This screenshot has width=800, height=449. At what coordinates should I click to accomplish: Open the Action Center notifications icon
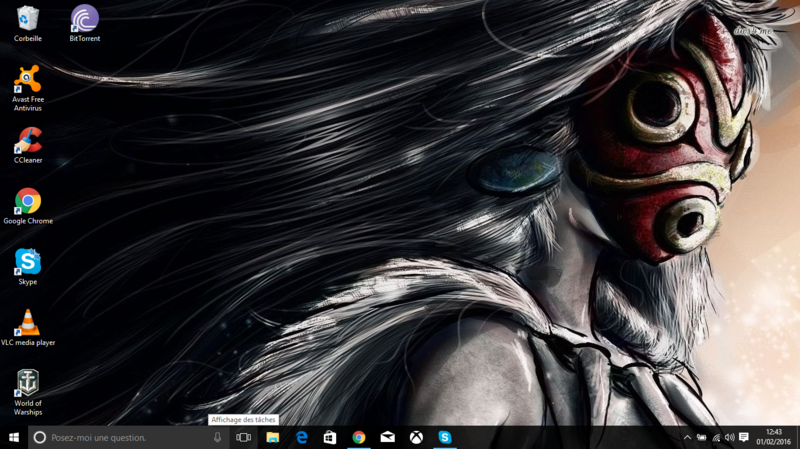click(x=744, y=438)
